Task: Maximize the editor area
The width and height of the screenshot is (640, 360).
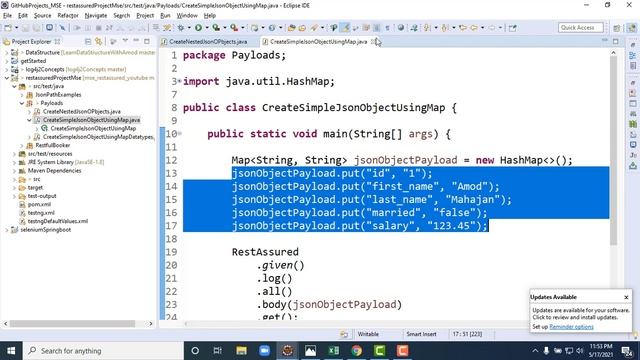Action: [616, 41]
